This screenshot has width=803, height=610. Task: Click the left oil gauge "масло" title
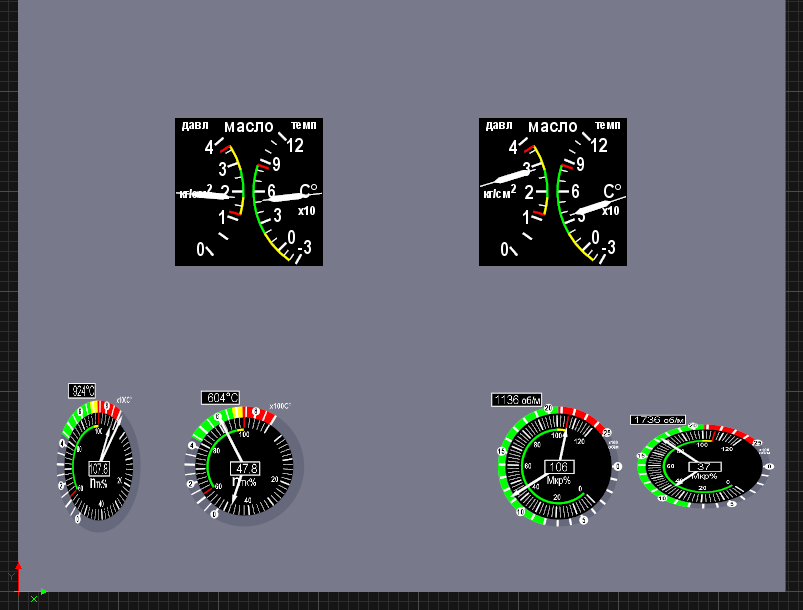pos(248,126)
